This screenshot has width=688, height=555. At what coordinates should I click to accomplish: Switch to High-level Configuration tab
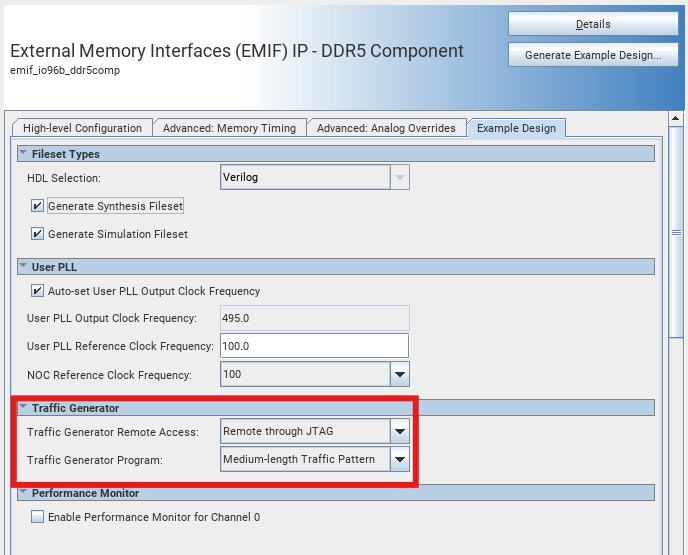click(x=82, y=128)
